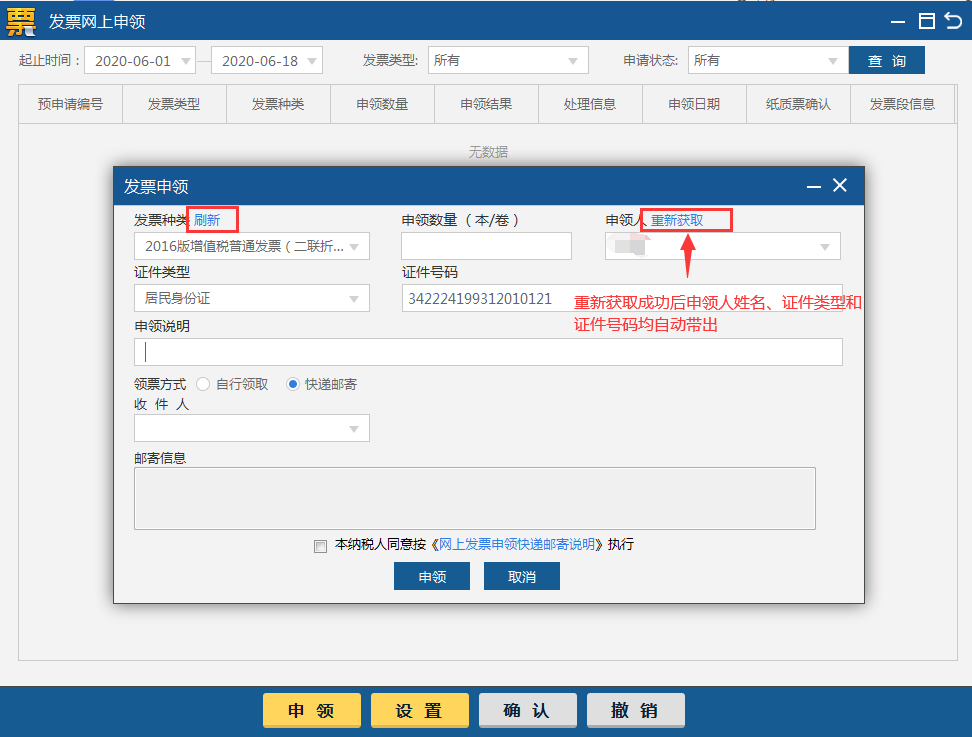Click the 取消 cancel button
Image resolution: width=972 pixels, height=737 pixels.
click(522, 576)
